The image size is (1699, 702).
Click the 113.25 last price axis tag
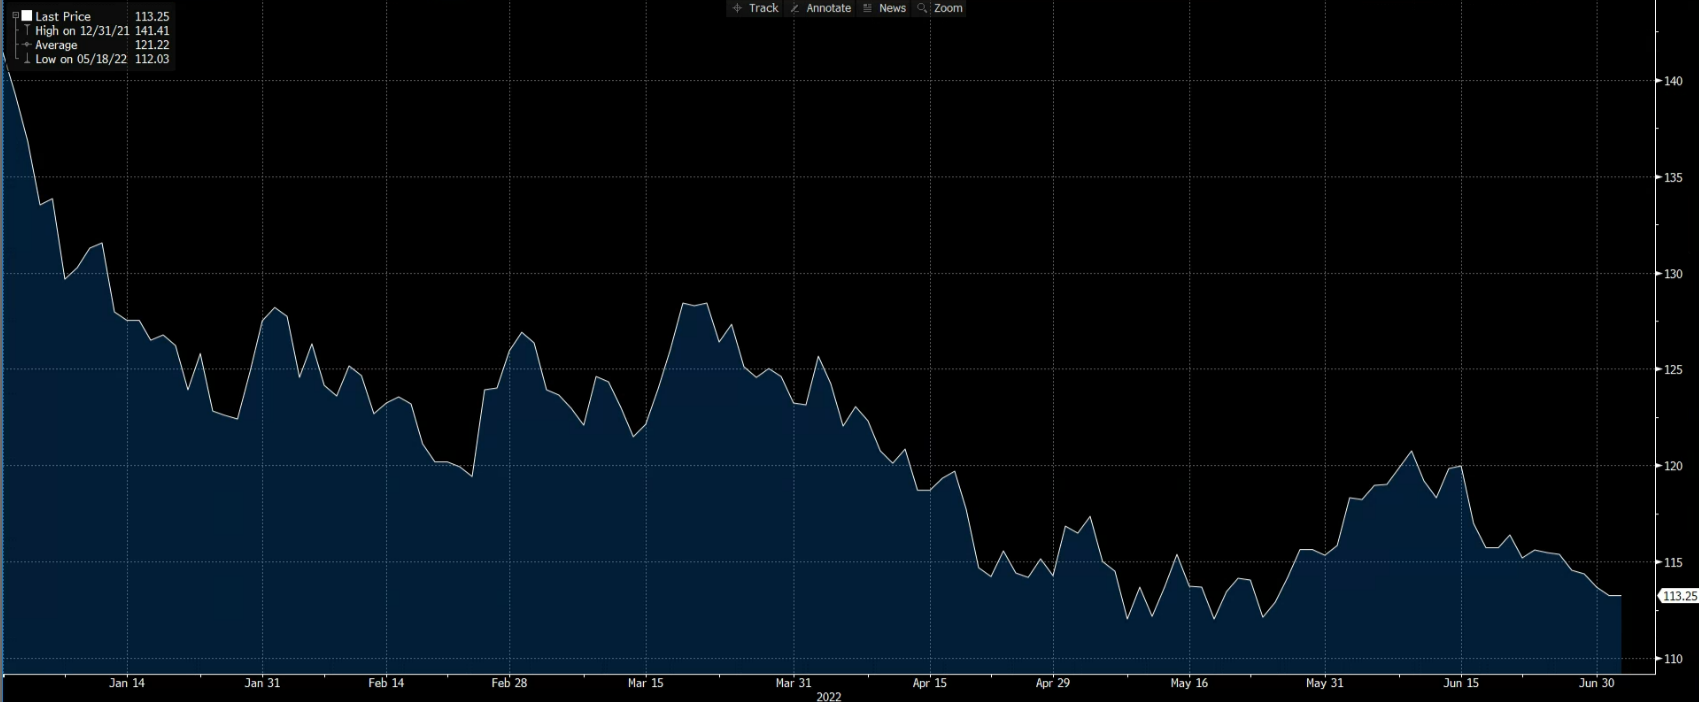(x=1679, y=596)
